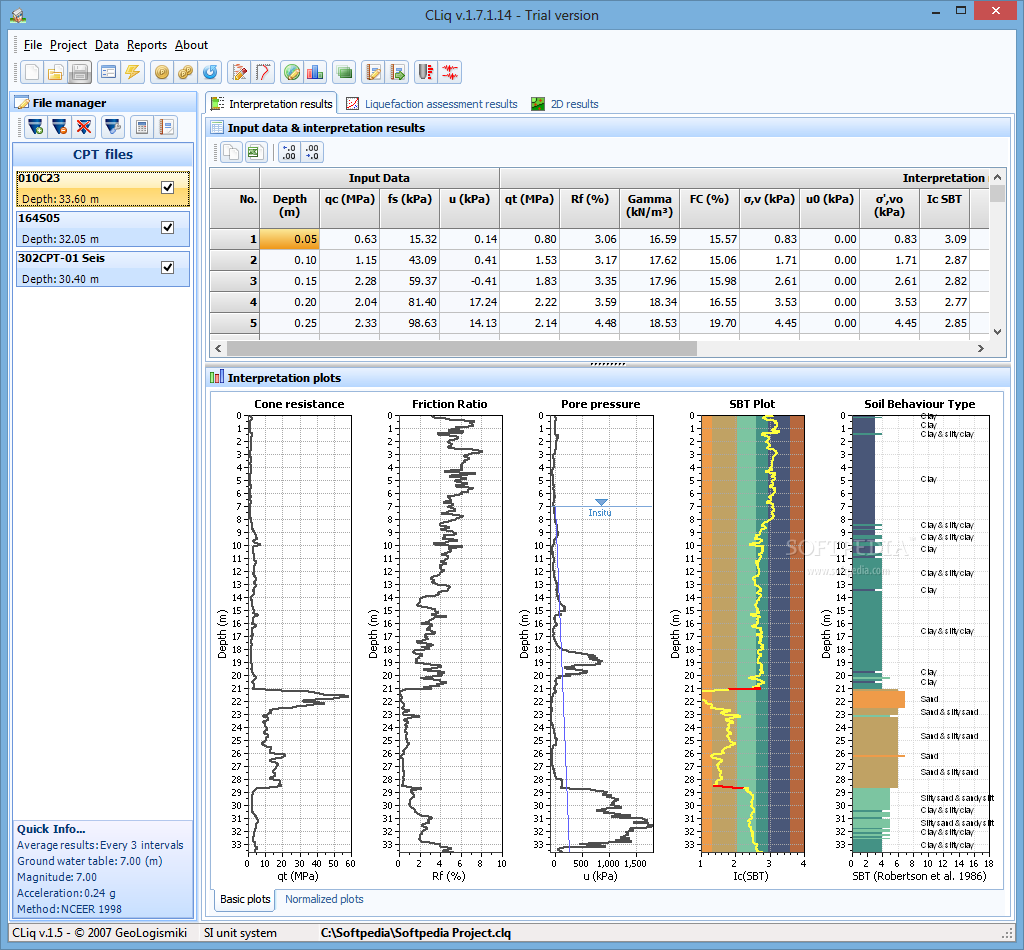Open the Project menu

[69, 45]
